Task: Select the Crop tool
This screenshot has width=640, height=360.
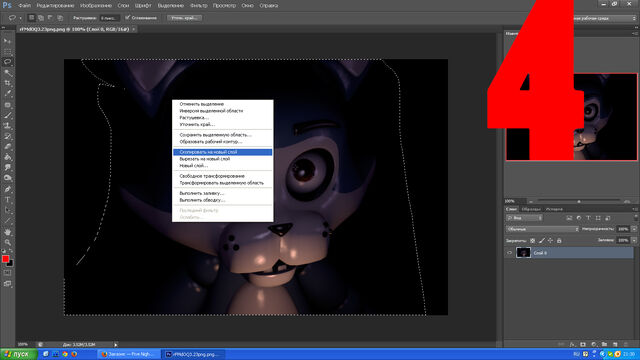Action: pyautogui.click(x=7, y=83)
